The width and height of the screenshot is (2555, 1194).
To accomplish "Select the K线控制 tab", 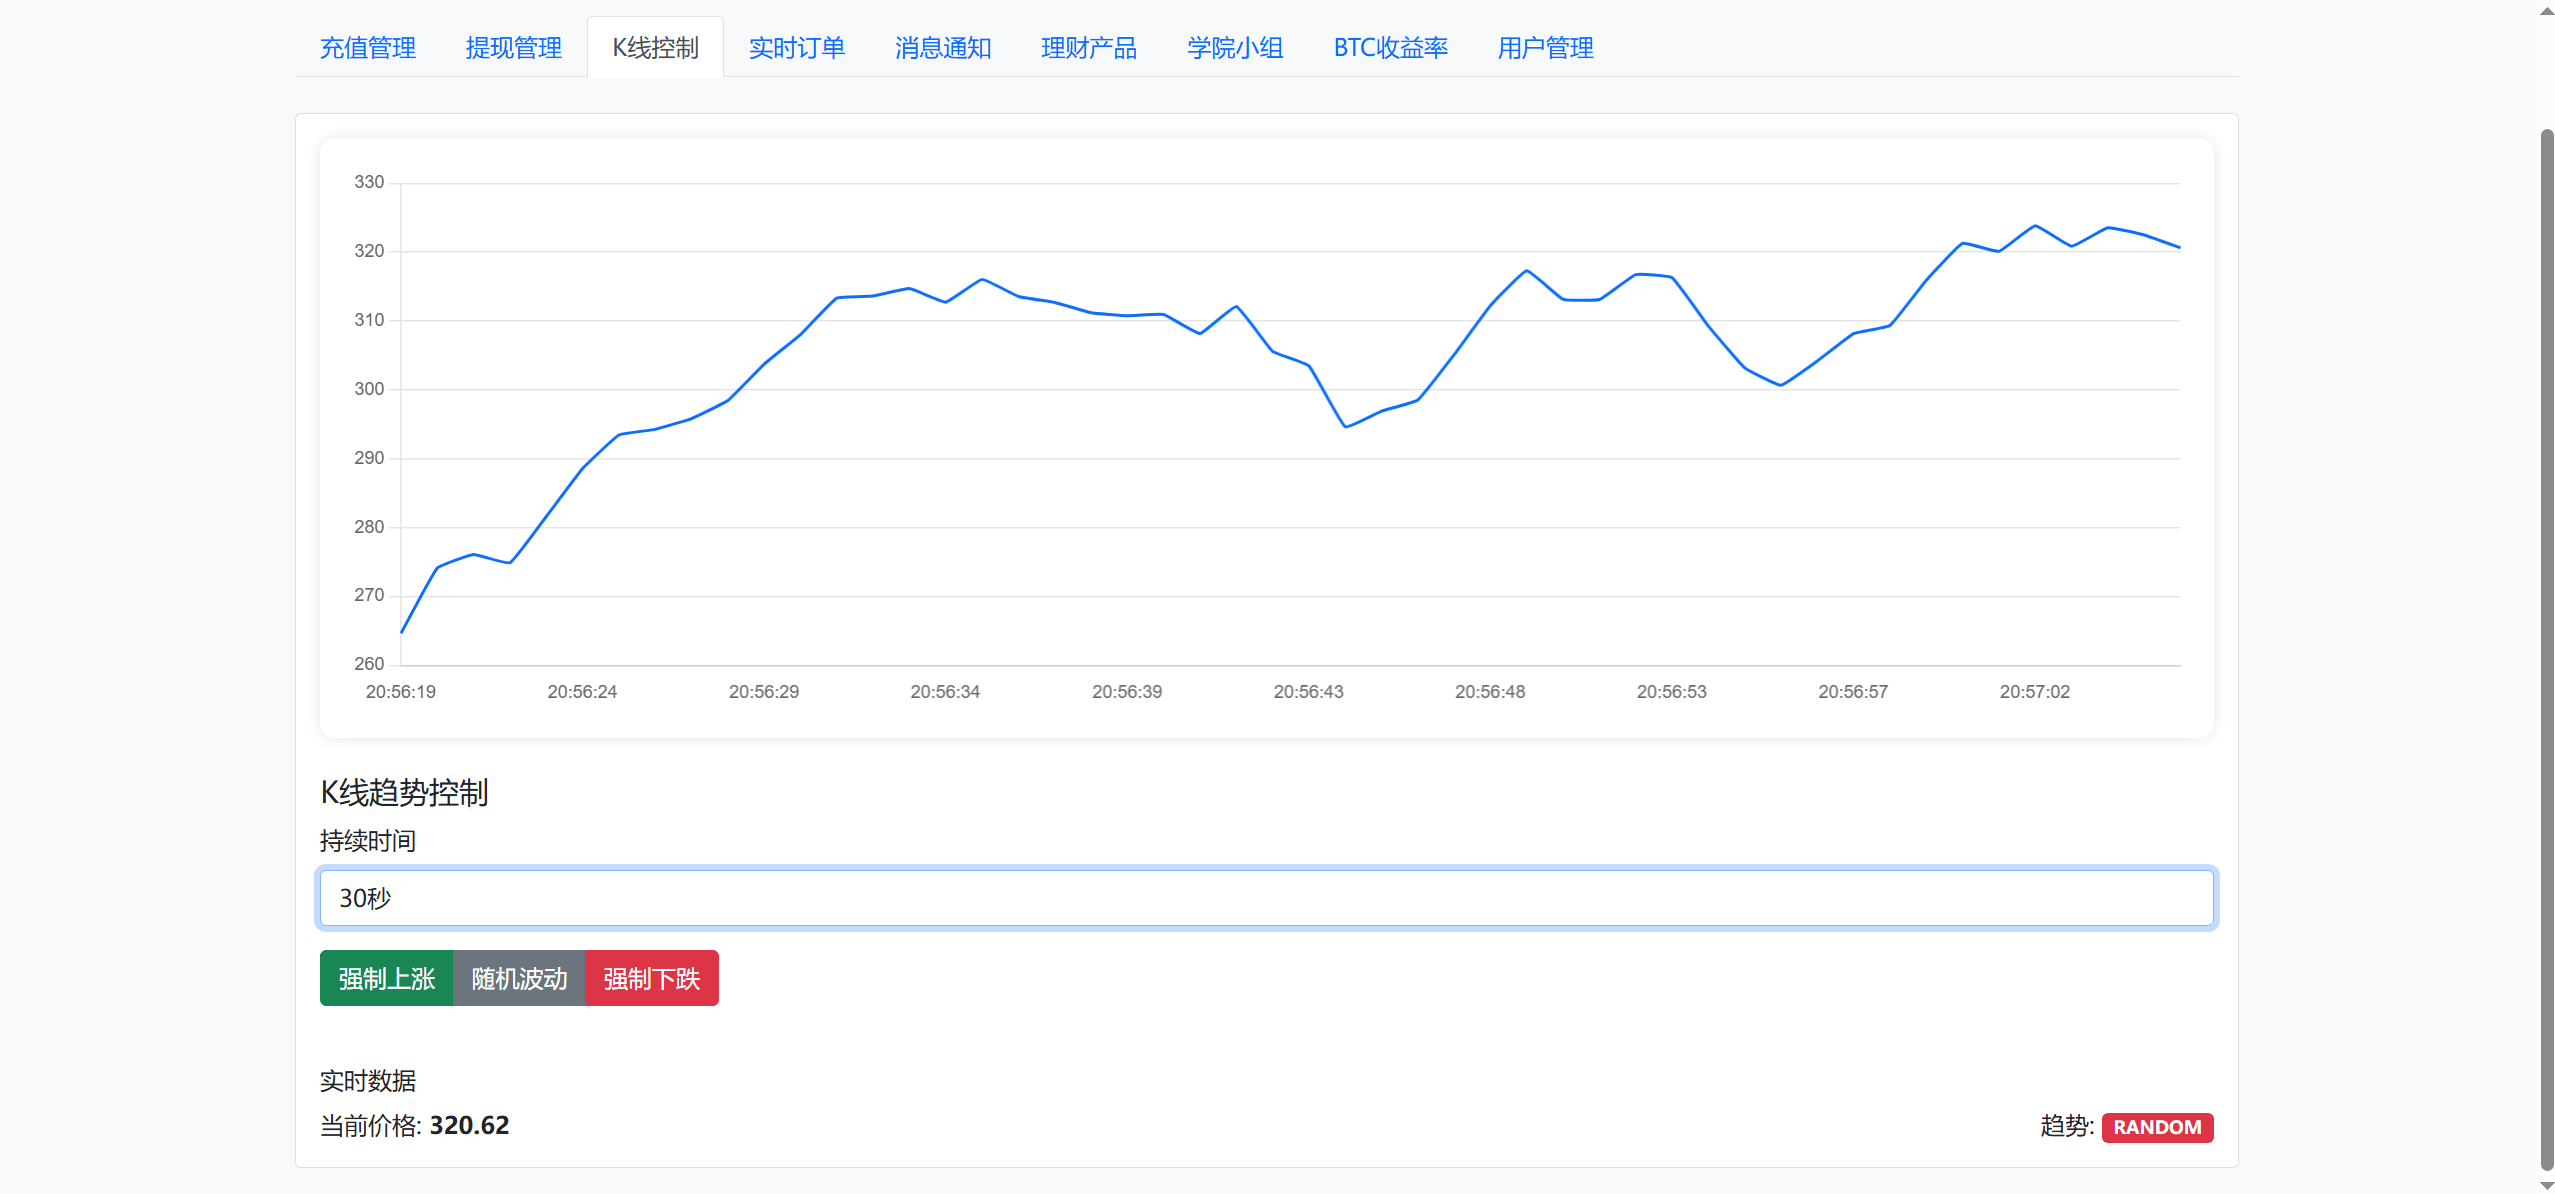I will (655, 47).
